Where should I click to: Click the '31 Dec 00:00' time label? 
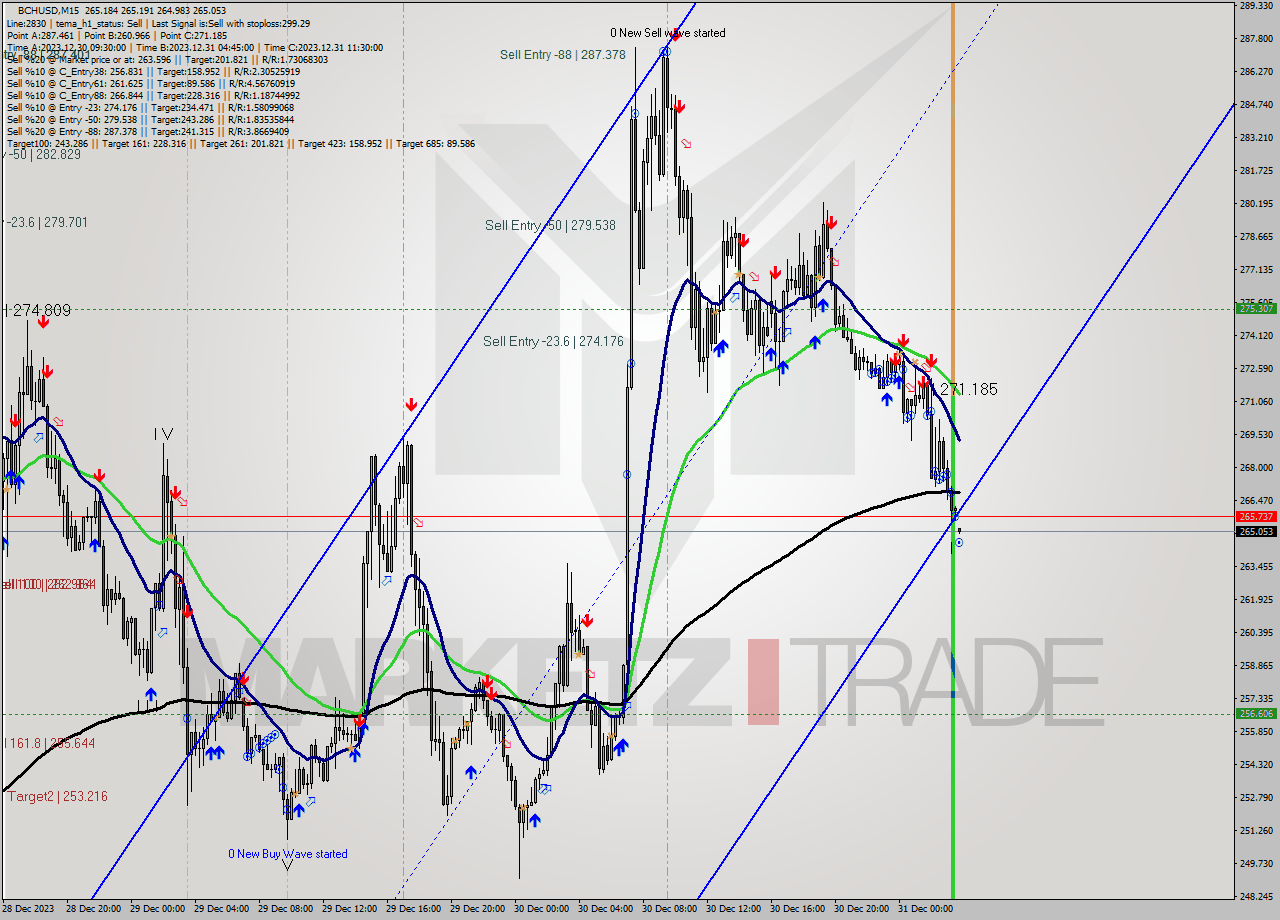click(x=925, y=910)
